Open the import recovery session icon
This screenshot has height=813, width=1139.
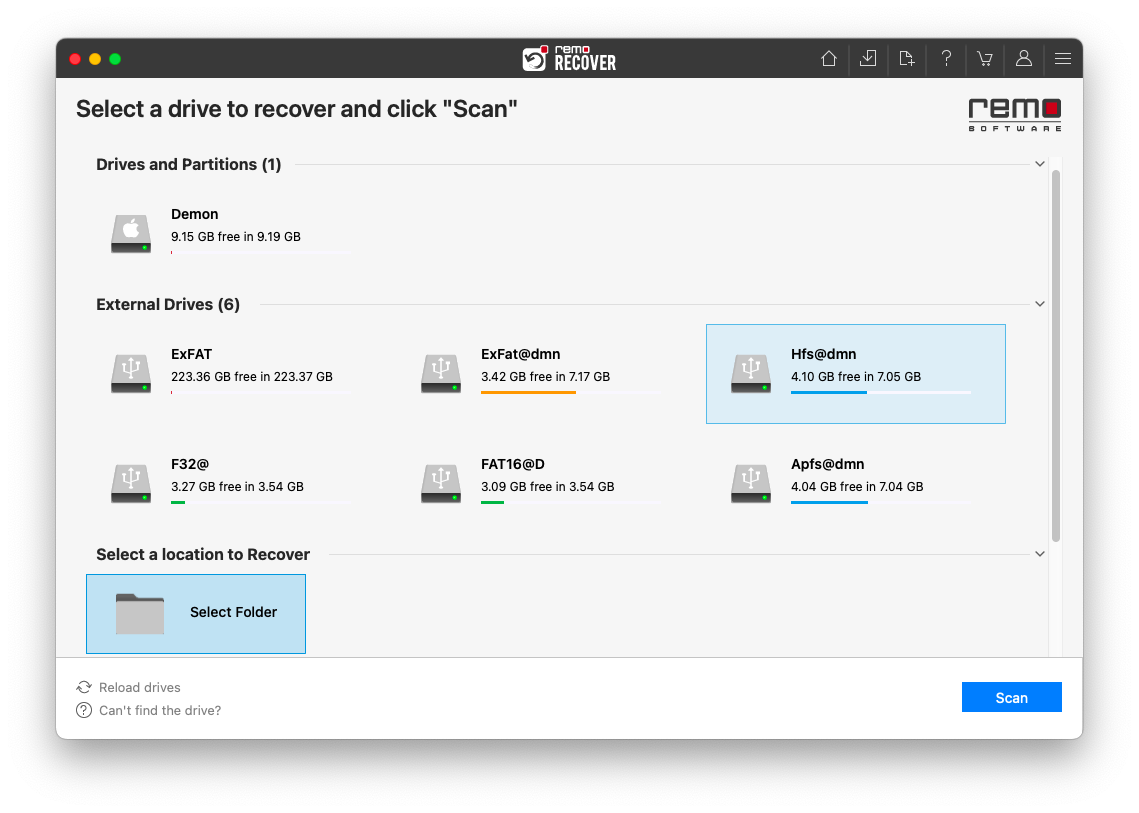click(x=867, y=59)
